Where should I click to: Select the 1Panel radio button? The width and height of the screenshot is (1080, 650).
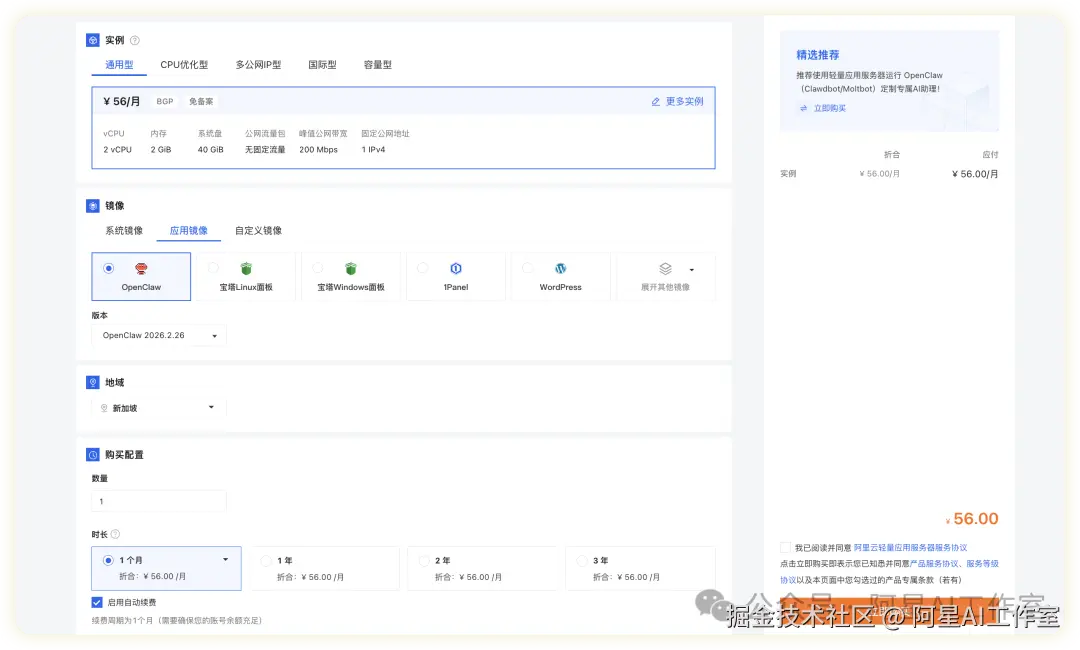point(423,268)
